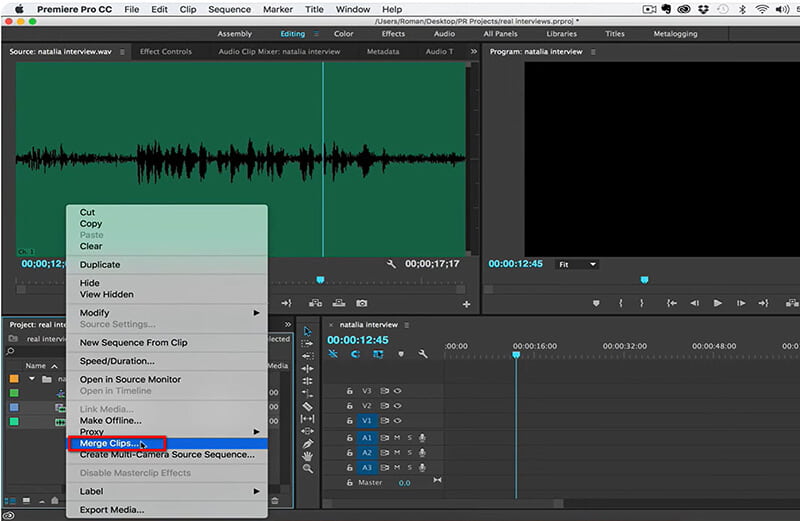The width and height of the screenshot is (800, 521).
Task: Mute audio track A1
Action: click(397, 438)
